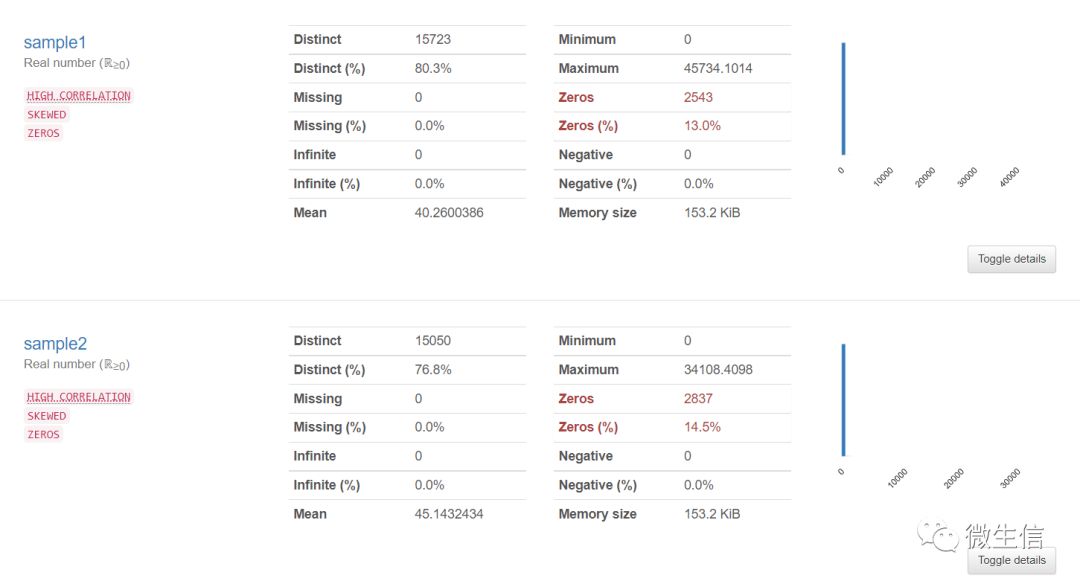Click sample2's red Zeros (%) value 14.5%
The image size is (1080, 584).
click(x=702, y=427)
